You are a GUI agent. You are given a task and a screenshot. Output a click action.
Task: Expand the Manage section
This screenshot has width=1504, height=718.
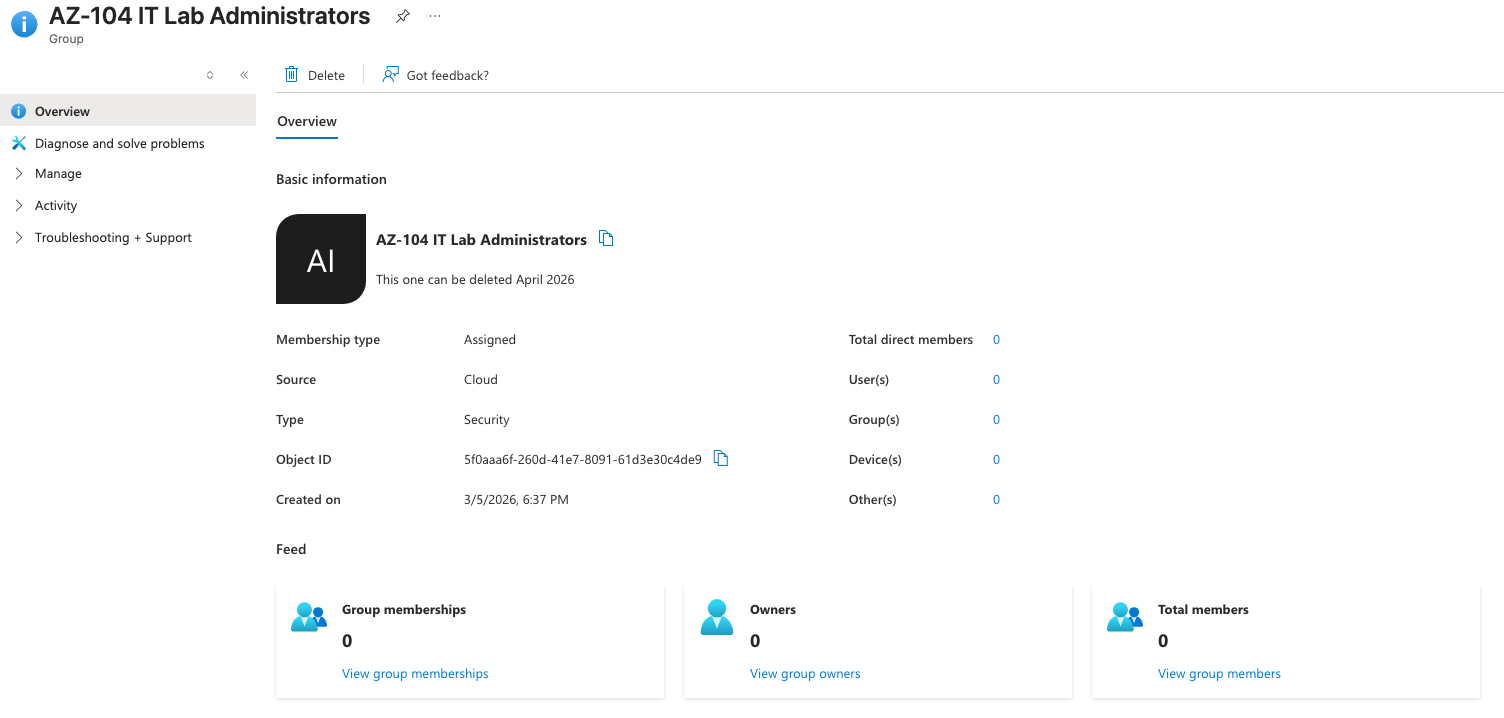coord(19,174)
